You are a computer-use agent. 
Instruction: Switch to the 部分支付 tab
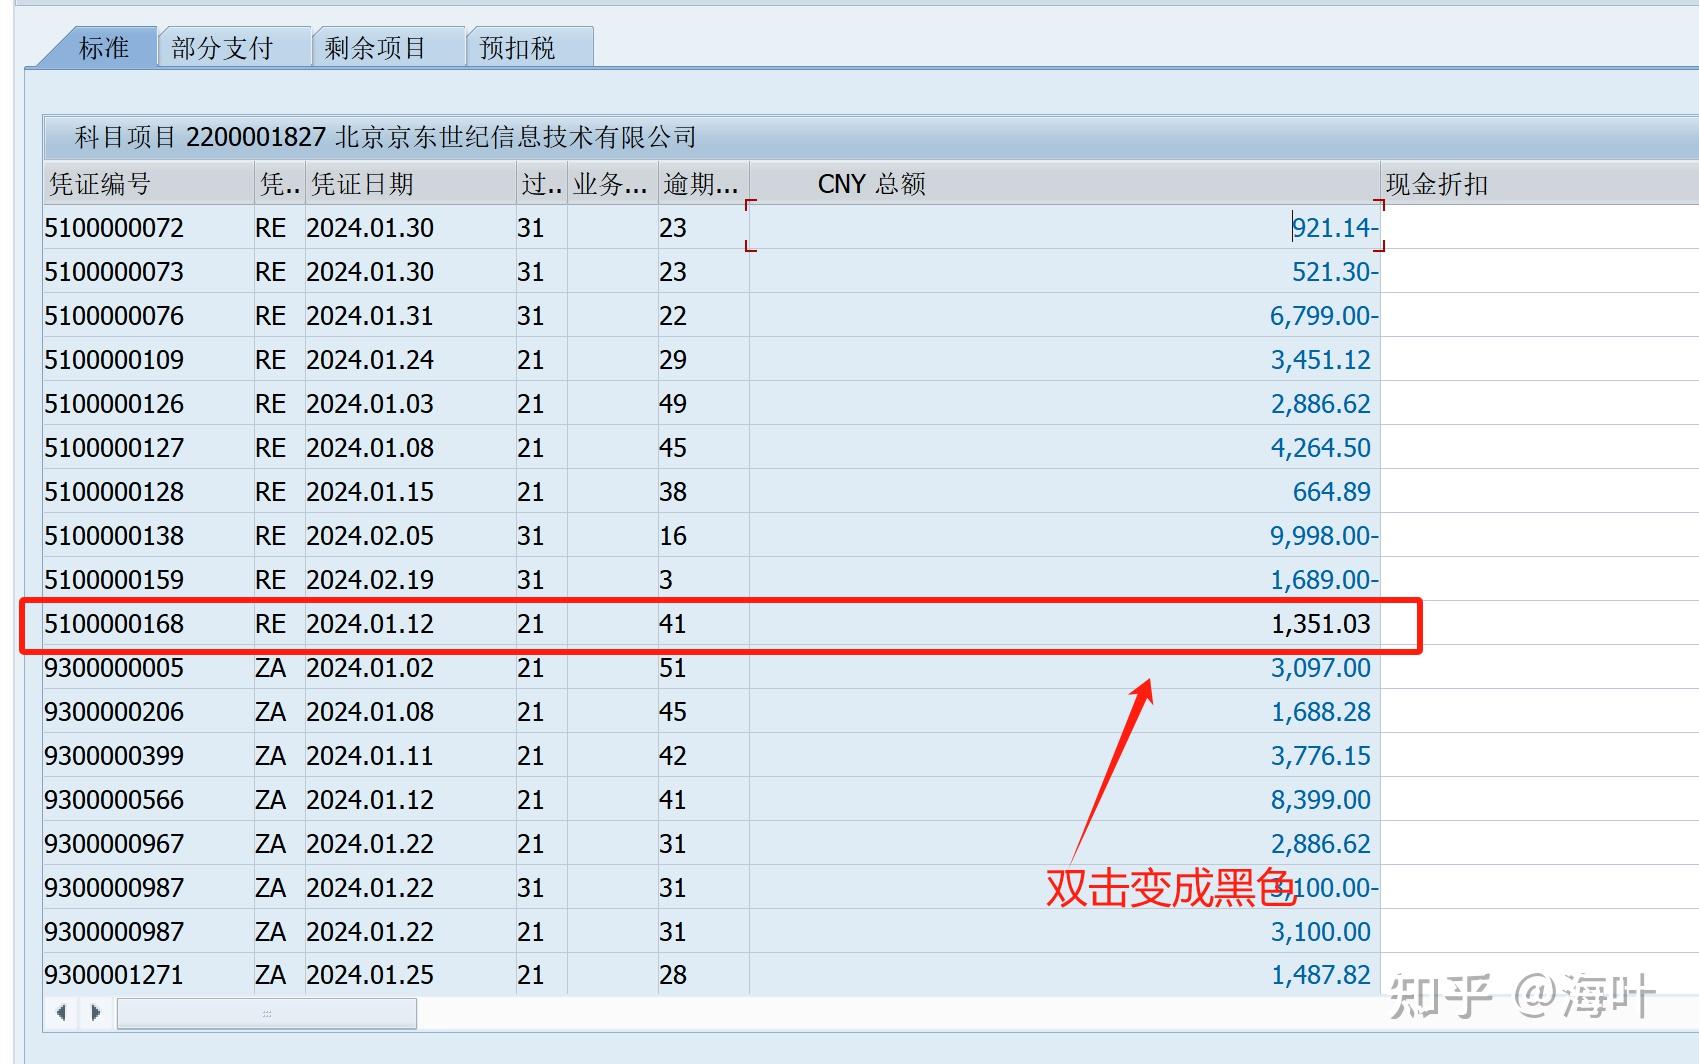pyautogui.click(x=227, y=46)
